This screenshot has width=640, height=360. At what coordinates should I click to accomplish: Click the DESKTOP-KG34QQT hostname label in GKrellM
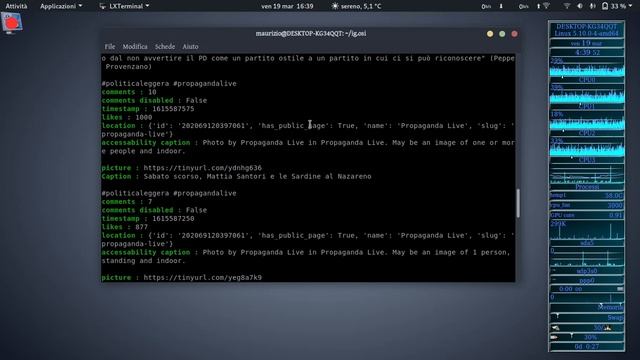pos(587,27)
